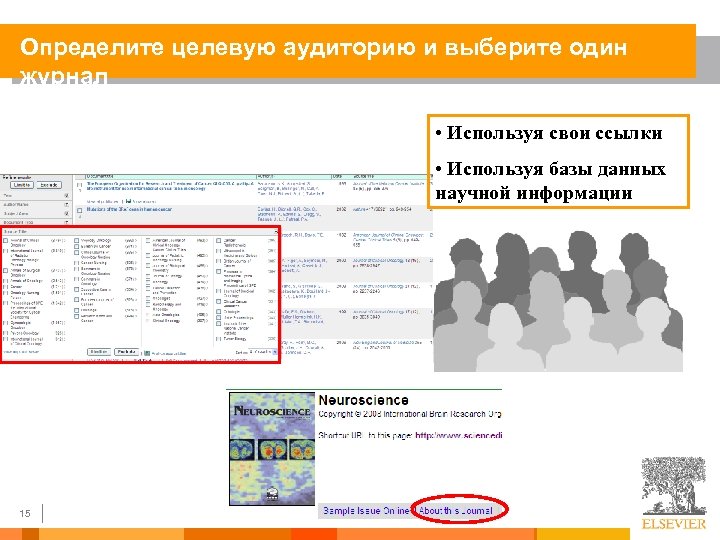This screenshot has width=720, height=540.
Task: Expand the Author Name refine section
Action: pyautogui.click(x=66, y=205)
